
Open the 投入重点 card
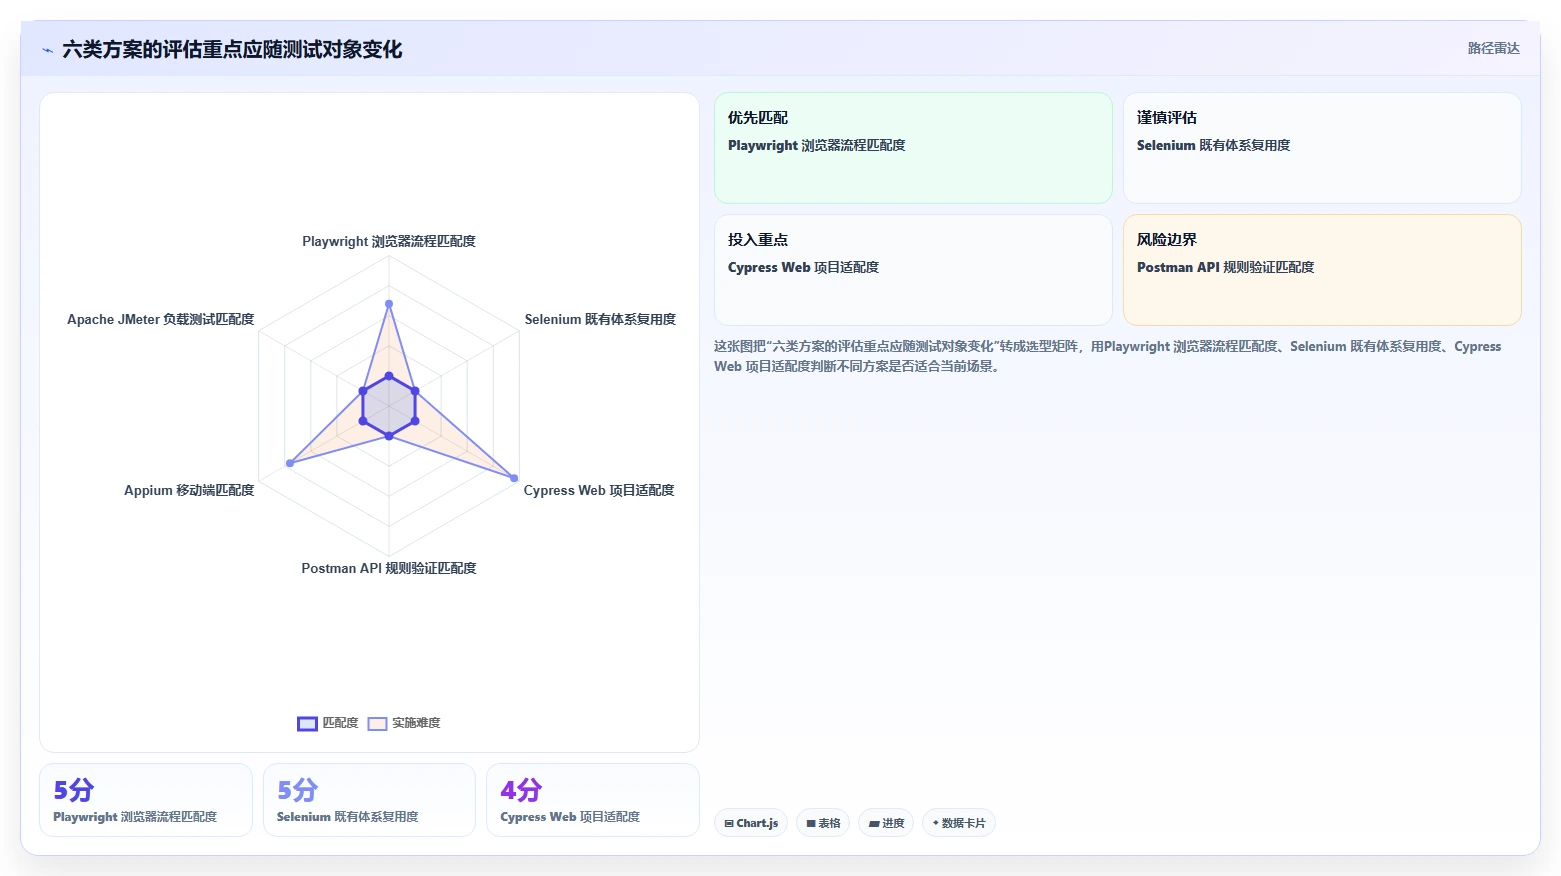pos(913,270)
